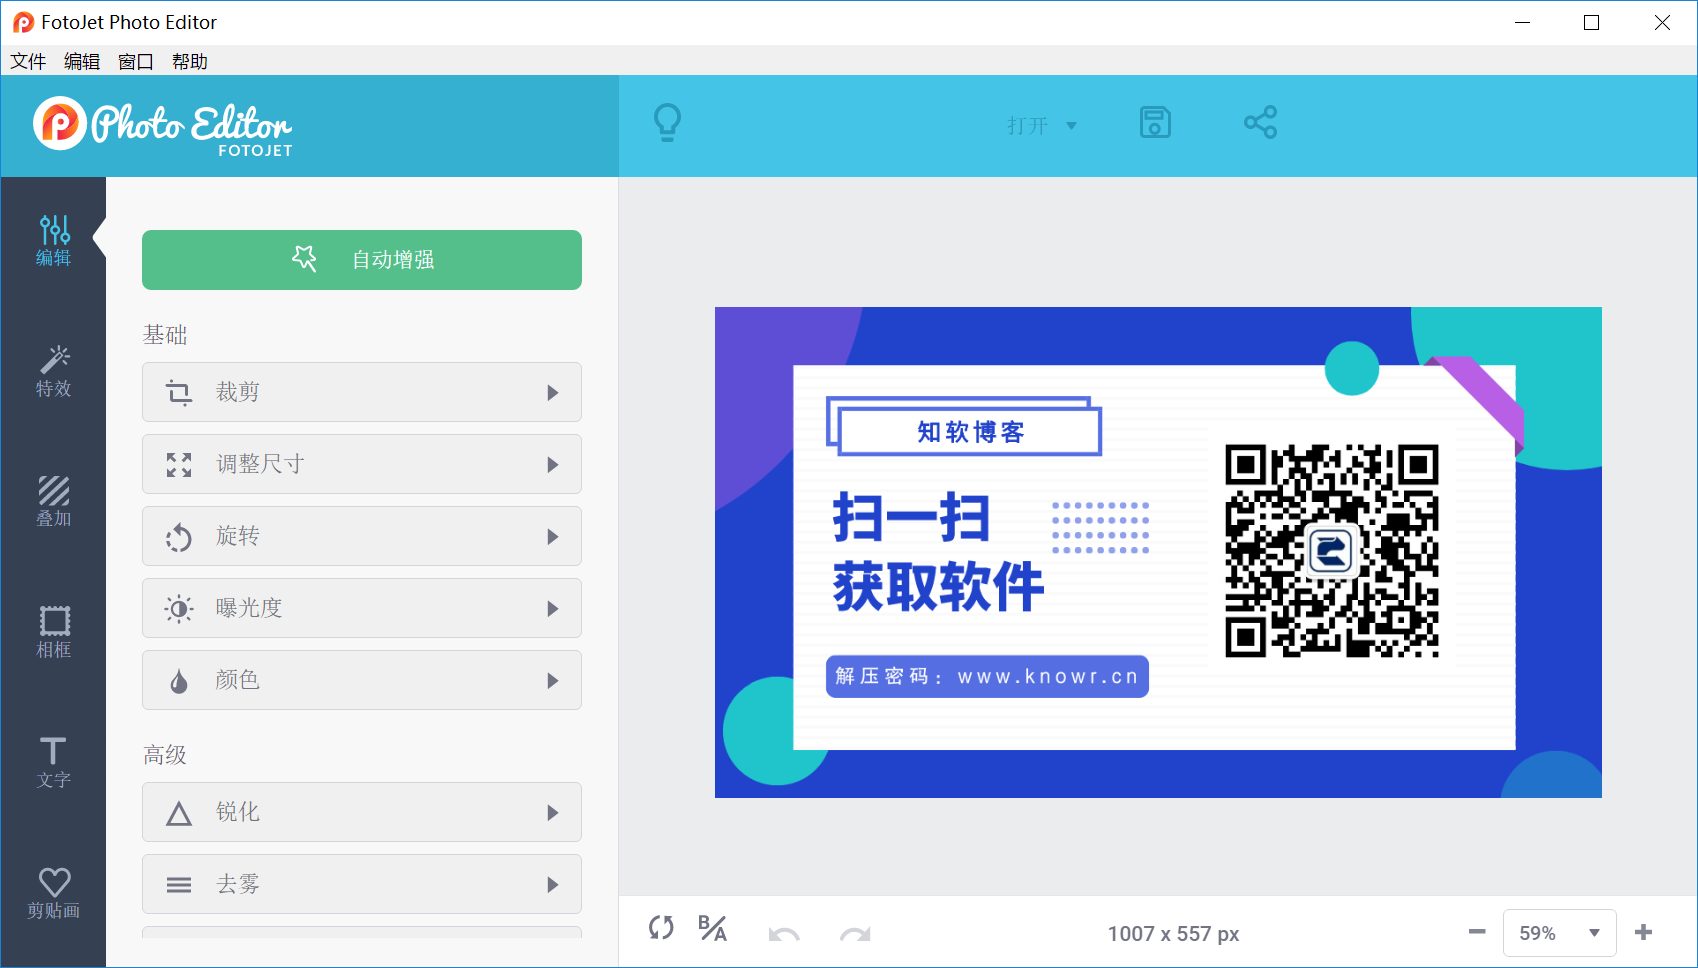Click the 基础 section heading
The image size is (1698, 968).
pyautogui.click(x=165, y=335)
